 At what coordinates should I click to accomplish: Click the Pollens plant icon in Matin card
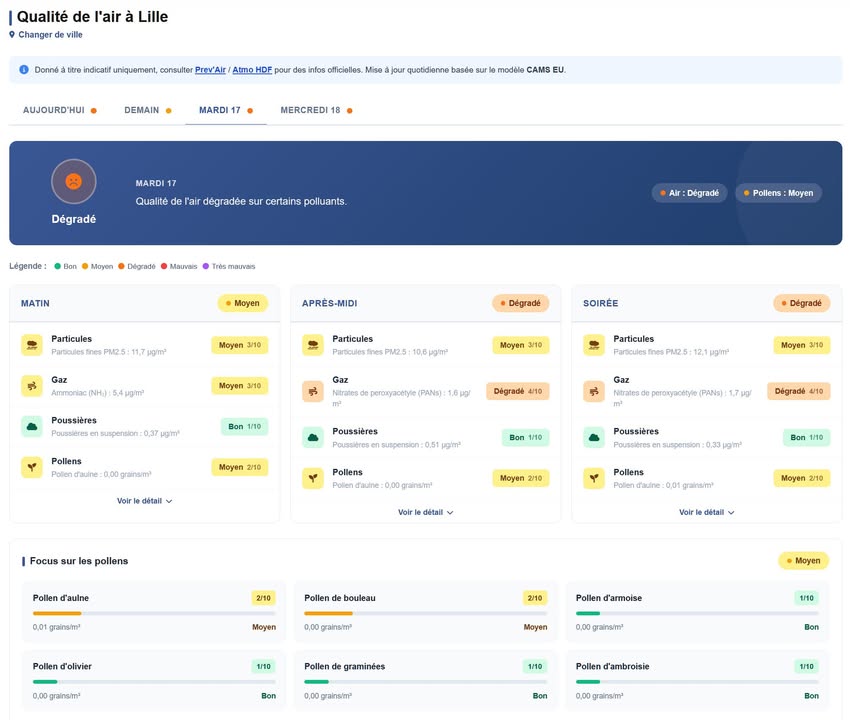pyautogui.click(x=32, y=477)
